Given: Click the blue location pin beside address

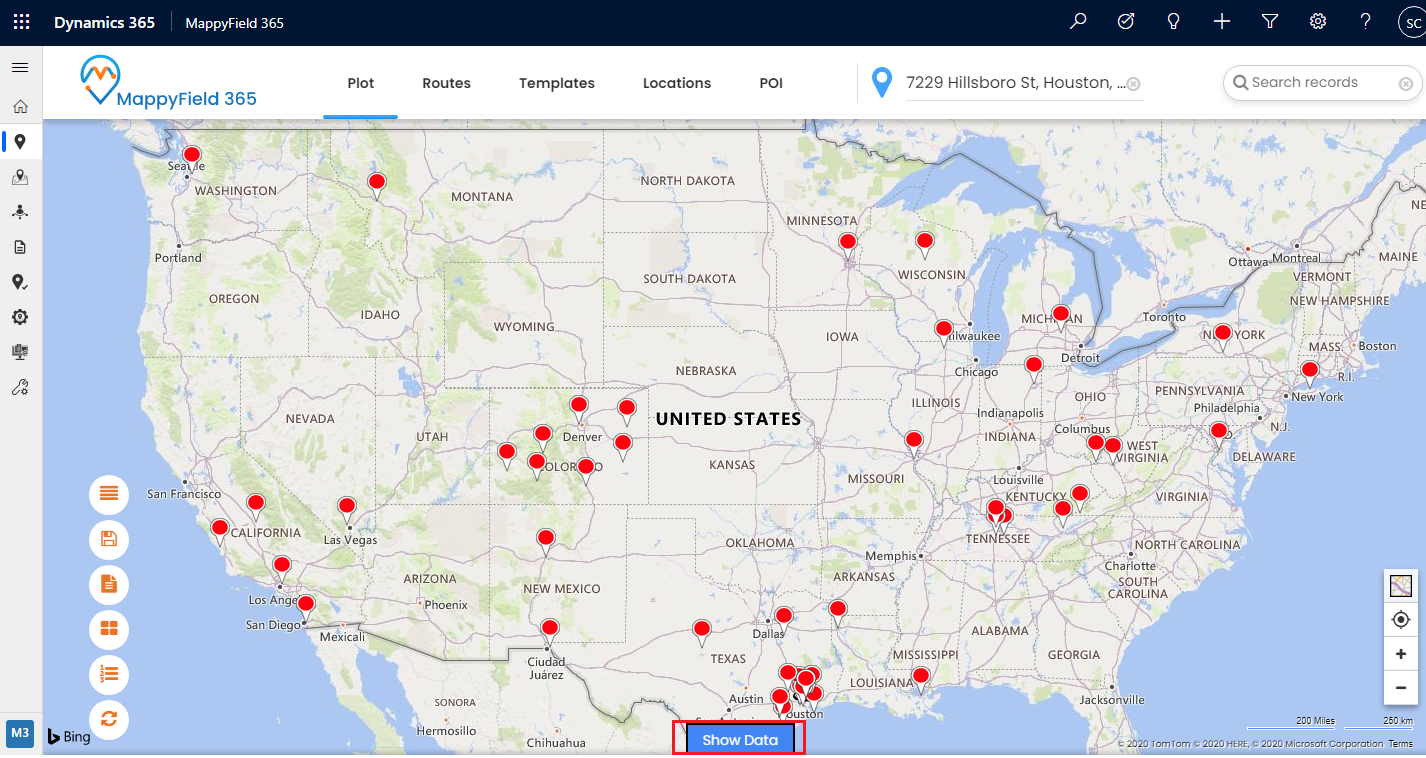Looking at the screenshot, I should 881,83.
